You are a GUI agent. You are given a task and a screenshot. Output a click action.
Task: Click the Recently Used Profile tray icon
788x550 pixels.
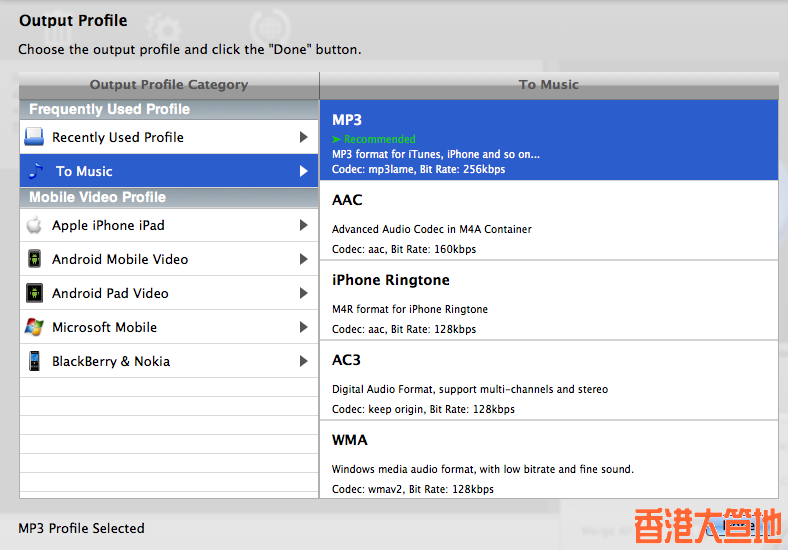pyautogui.click(x=34, y=137)
